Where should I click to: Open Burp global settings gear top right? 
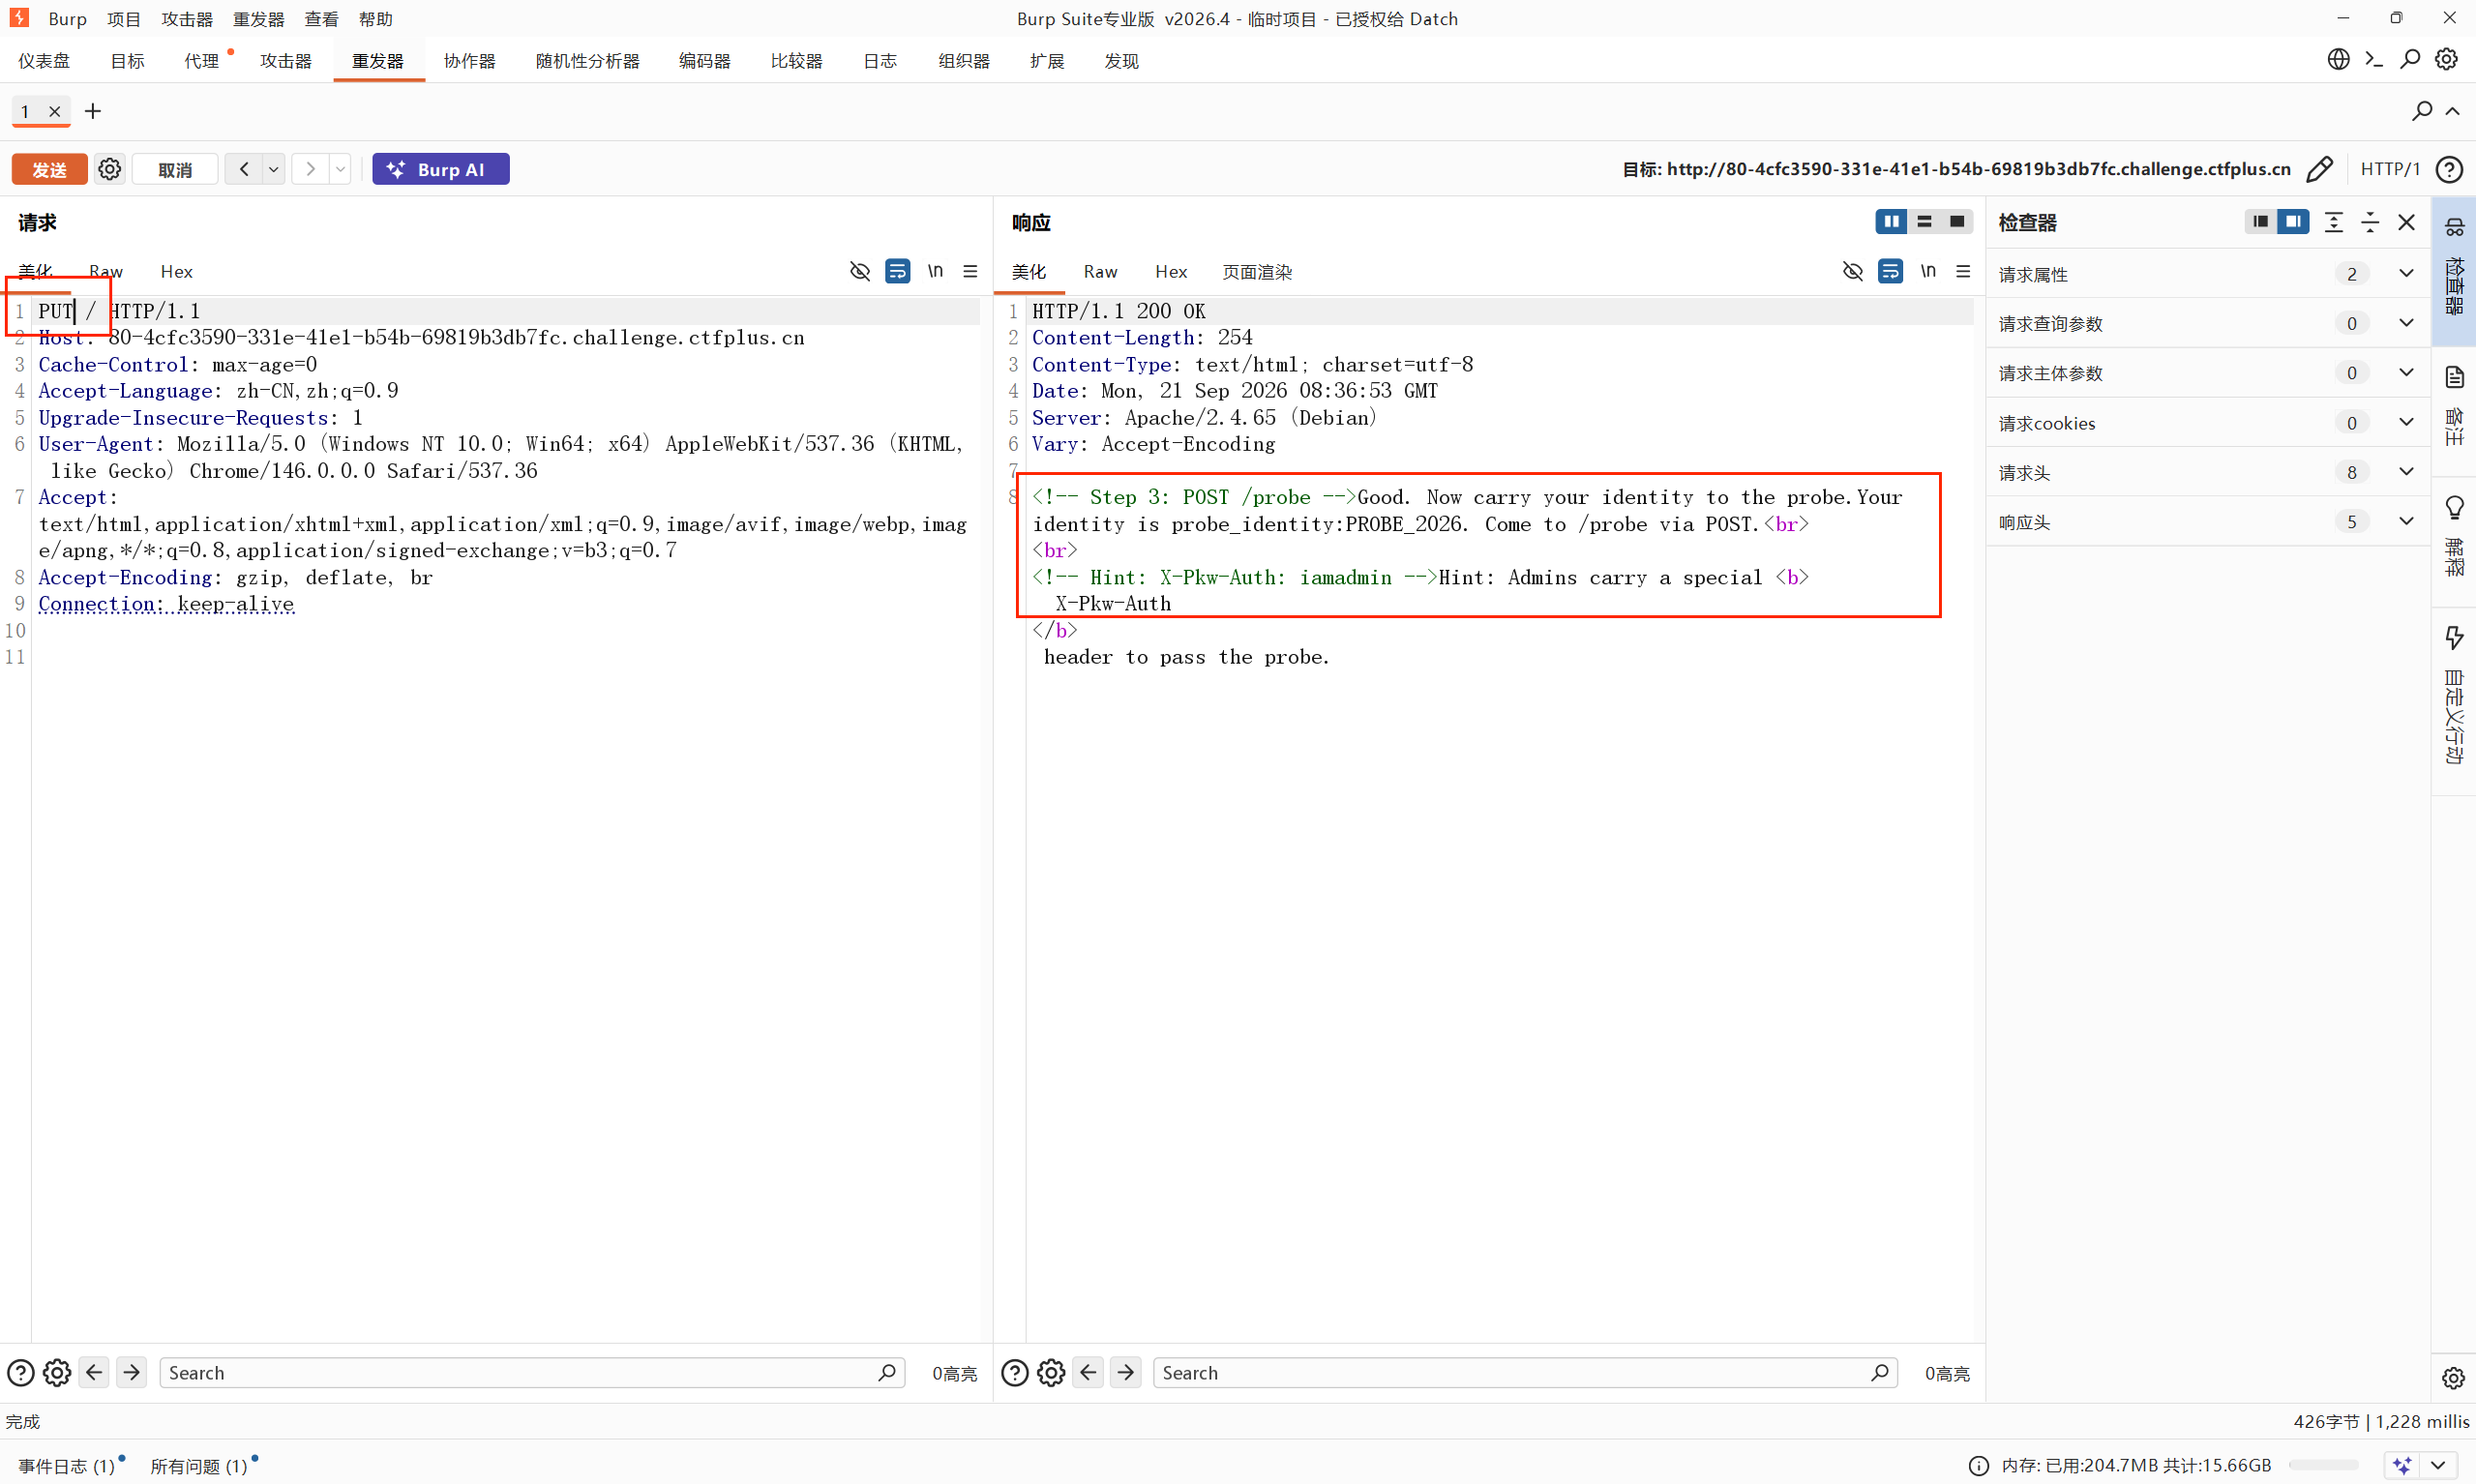(x=2446, y=59)
